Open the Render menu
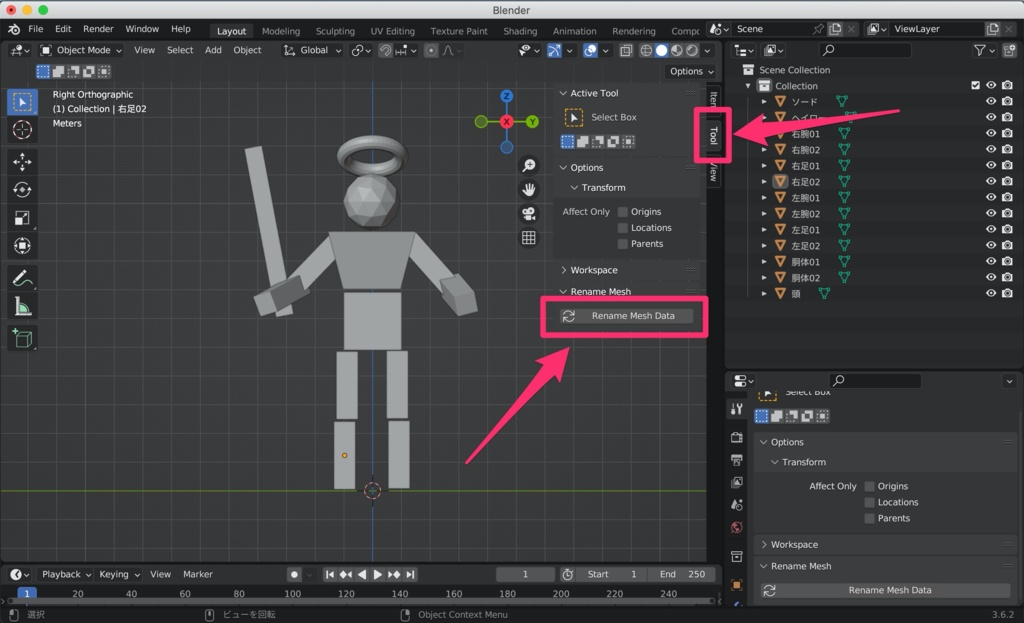 98,29
